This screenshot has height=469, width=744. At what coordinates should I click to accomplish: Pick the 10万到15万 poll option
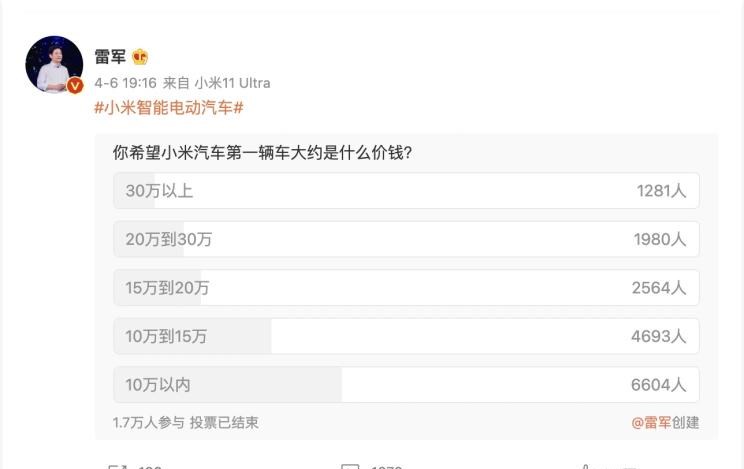point(406,336)
